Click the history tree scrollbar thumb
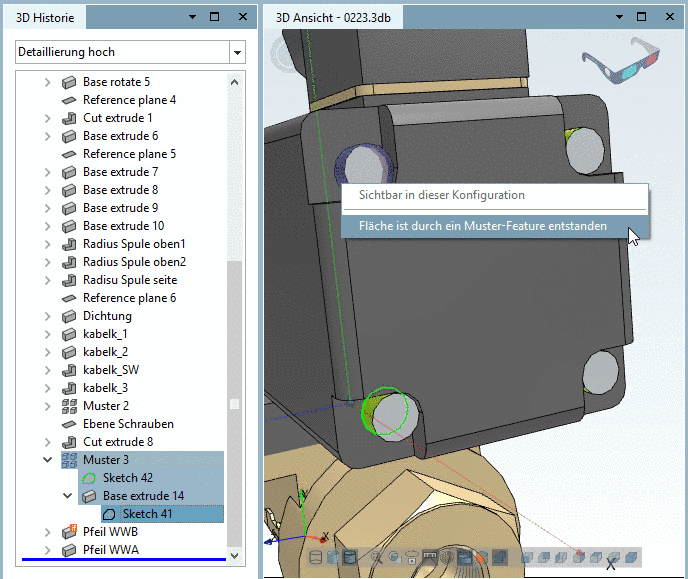 tap(235, 404)
